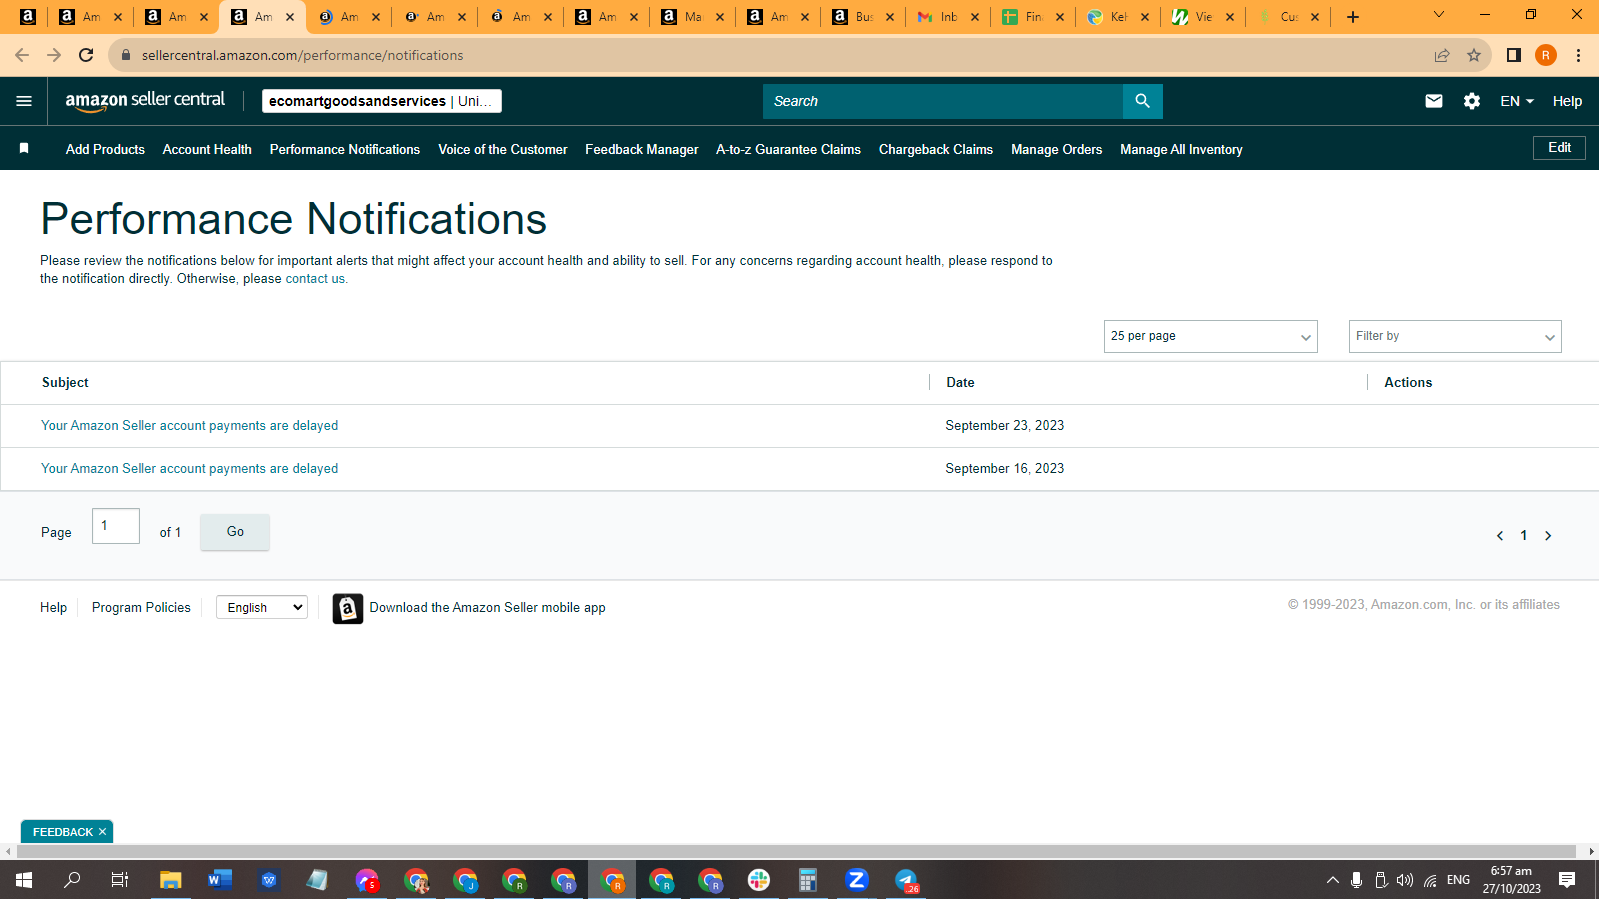Open a new browser tab

[1352, 17]
